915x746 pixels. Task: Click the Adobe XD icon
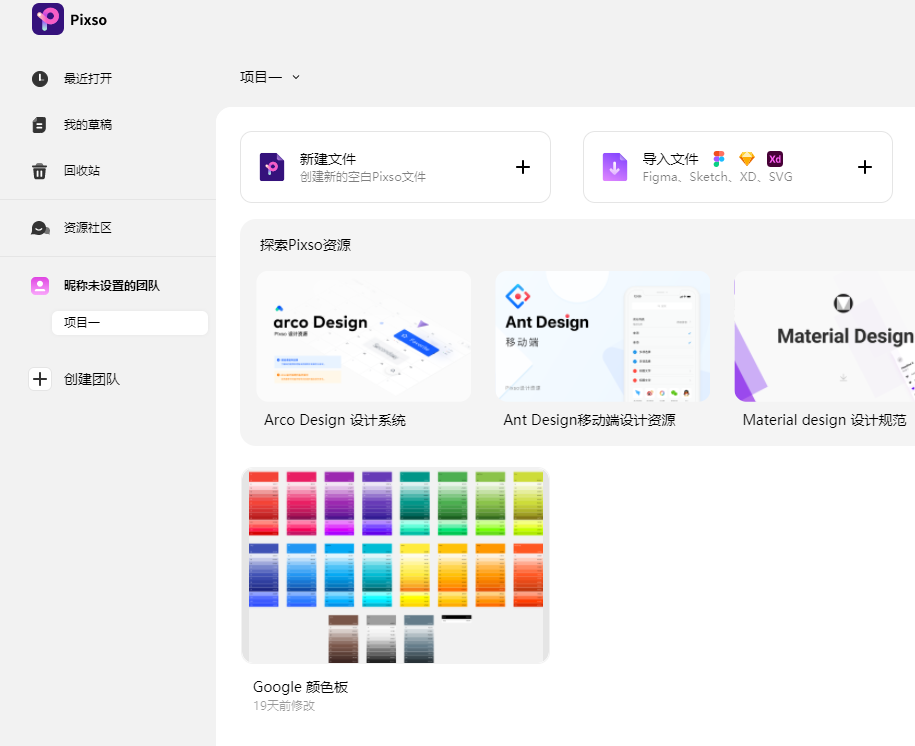(775, 159)
